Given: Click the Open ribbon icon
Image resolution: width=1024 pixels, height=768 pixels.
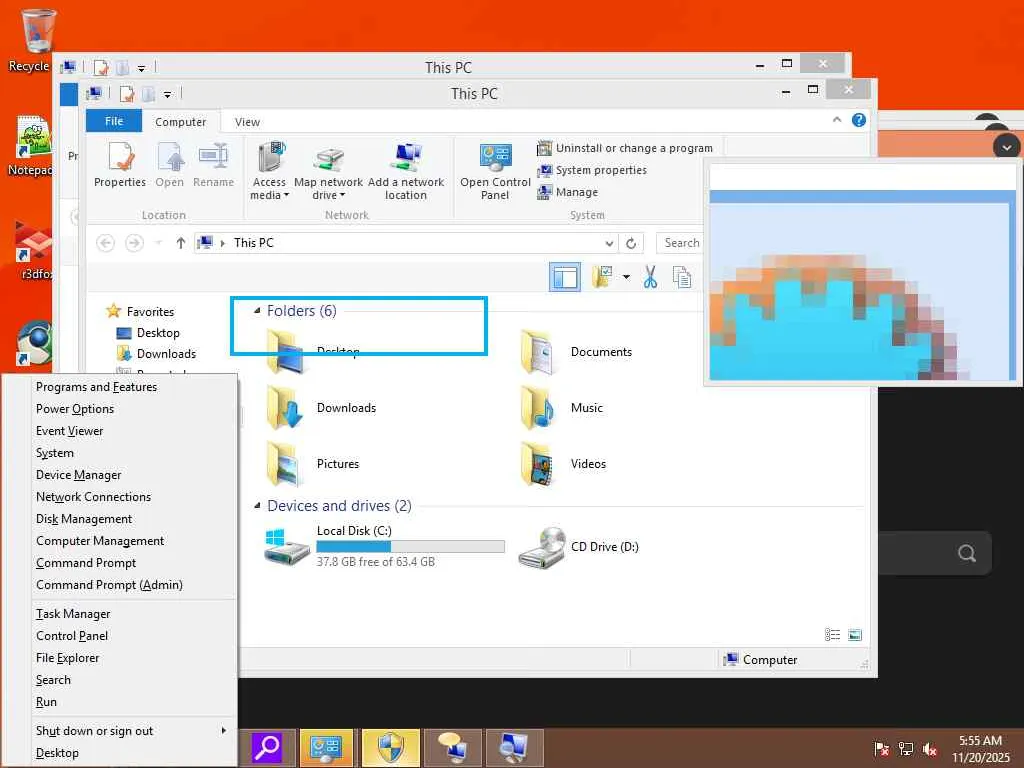Looking at the screenshot, I should (x=170, y=166).
